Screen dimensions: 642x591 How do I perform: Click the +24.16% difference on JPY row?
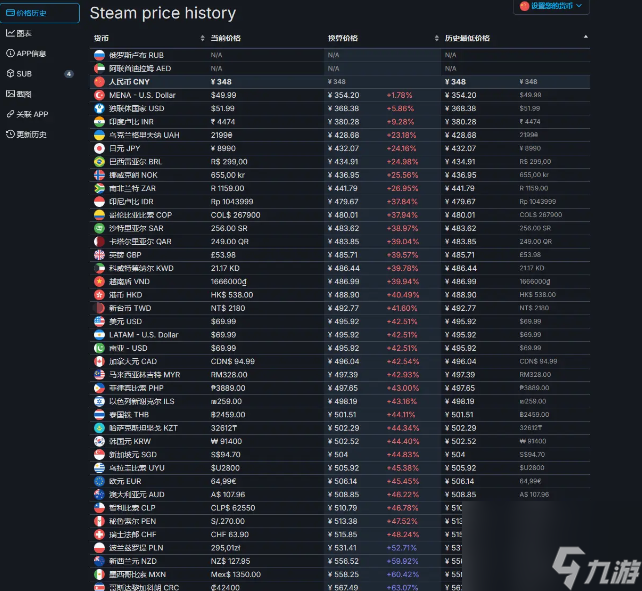pyautogui.click(x=401, y=148)
